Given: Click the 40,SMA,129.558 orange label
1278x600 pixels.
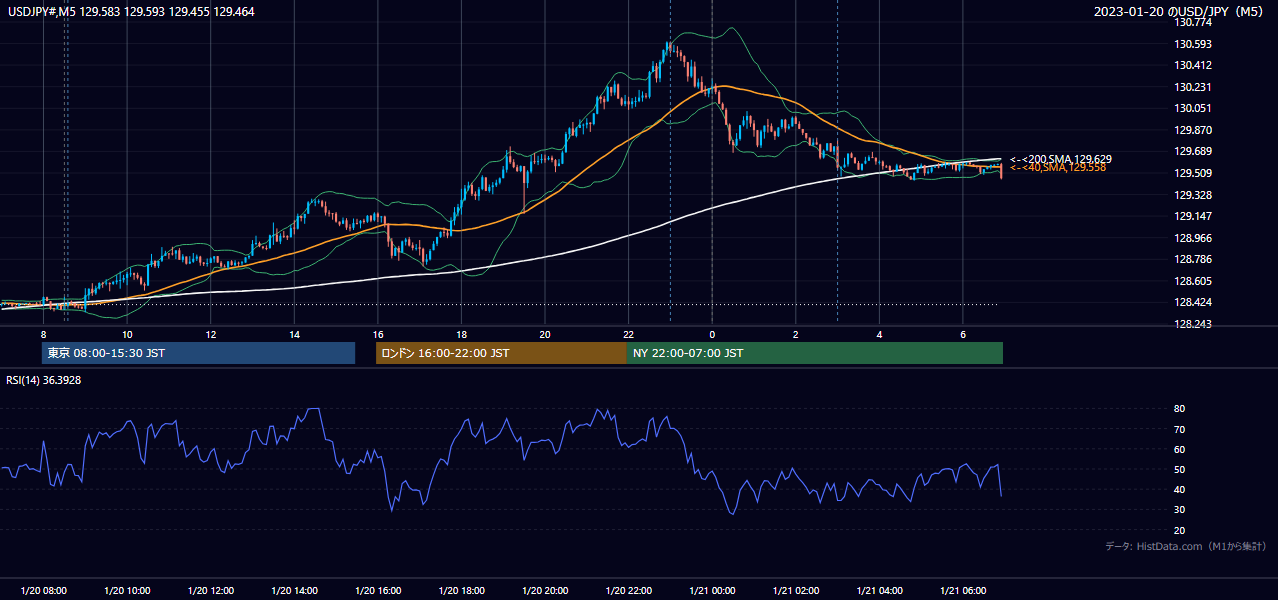Looking at the screenshot, I should click(1058, 167).
